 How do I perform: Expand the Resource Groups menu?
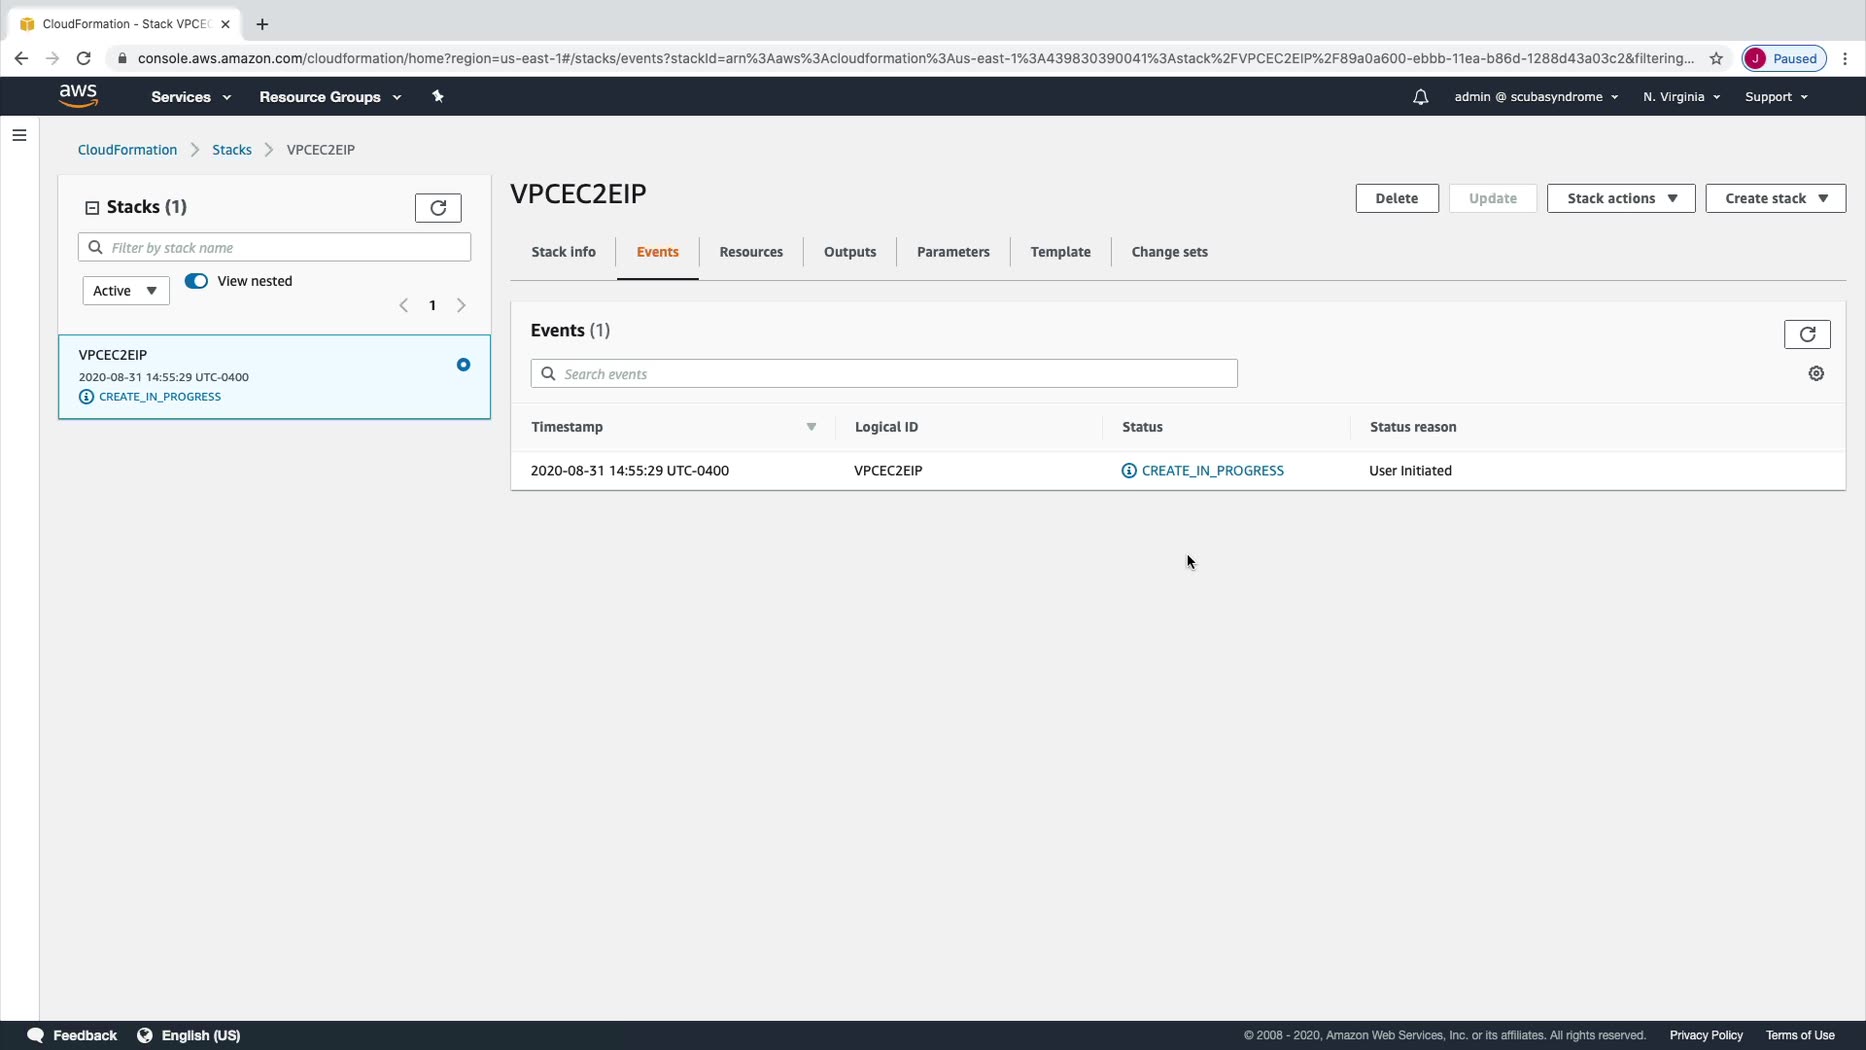(x=330, y=97)
